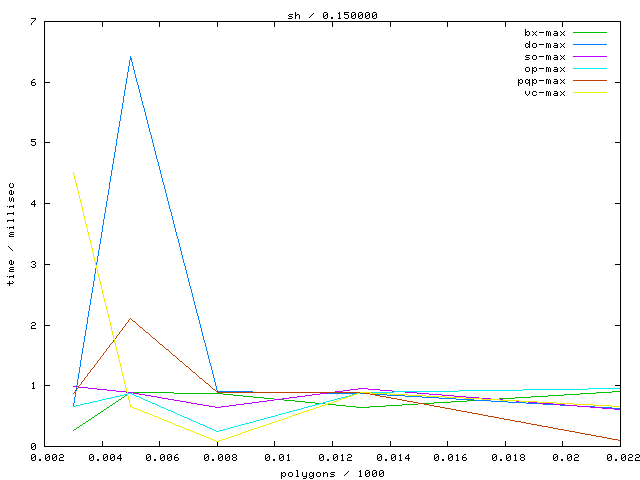
Task: Click the y-axis tick label 7
Action: (36, 22)
